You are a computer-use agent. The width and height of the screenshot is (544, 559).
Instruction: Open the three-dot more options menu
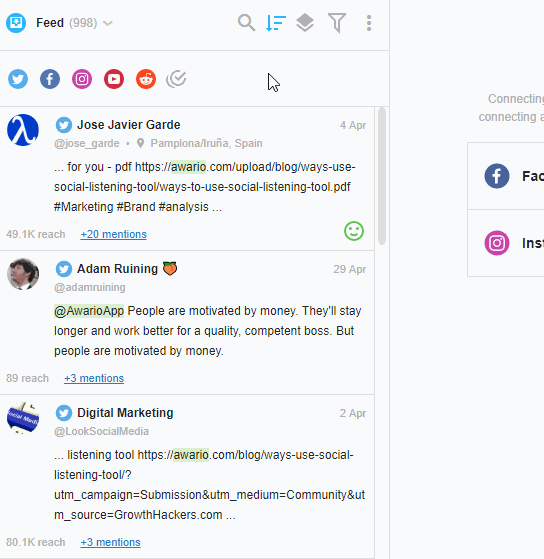point(369,23)
